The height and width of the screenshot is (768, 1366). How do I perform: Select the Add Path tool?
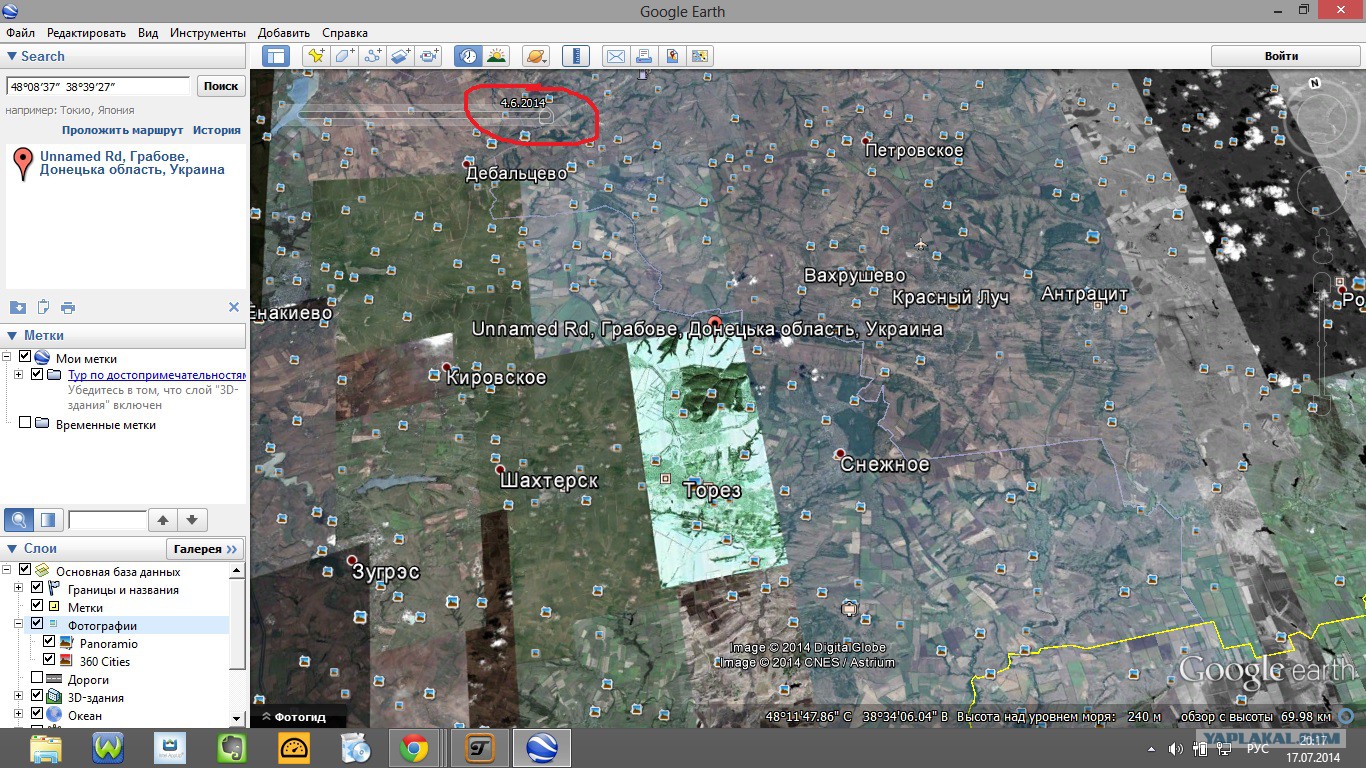pyautogui.click(x=373, y=56)
